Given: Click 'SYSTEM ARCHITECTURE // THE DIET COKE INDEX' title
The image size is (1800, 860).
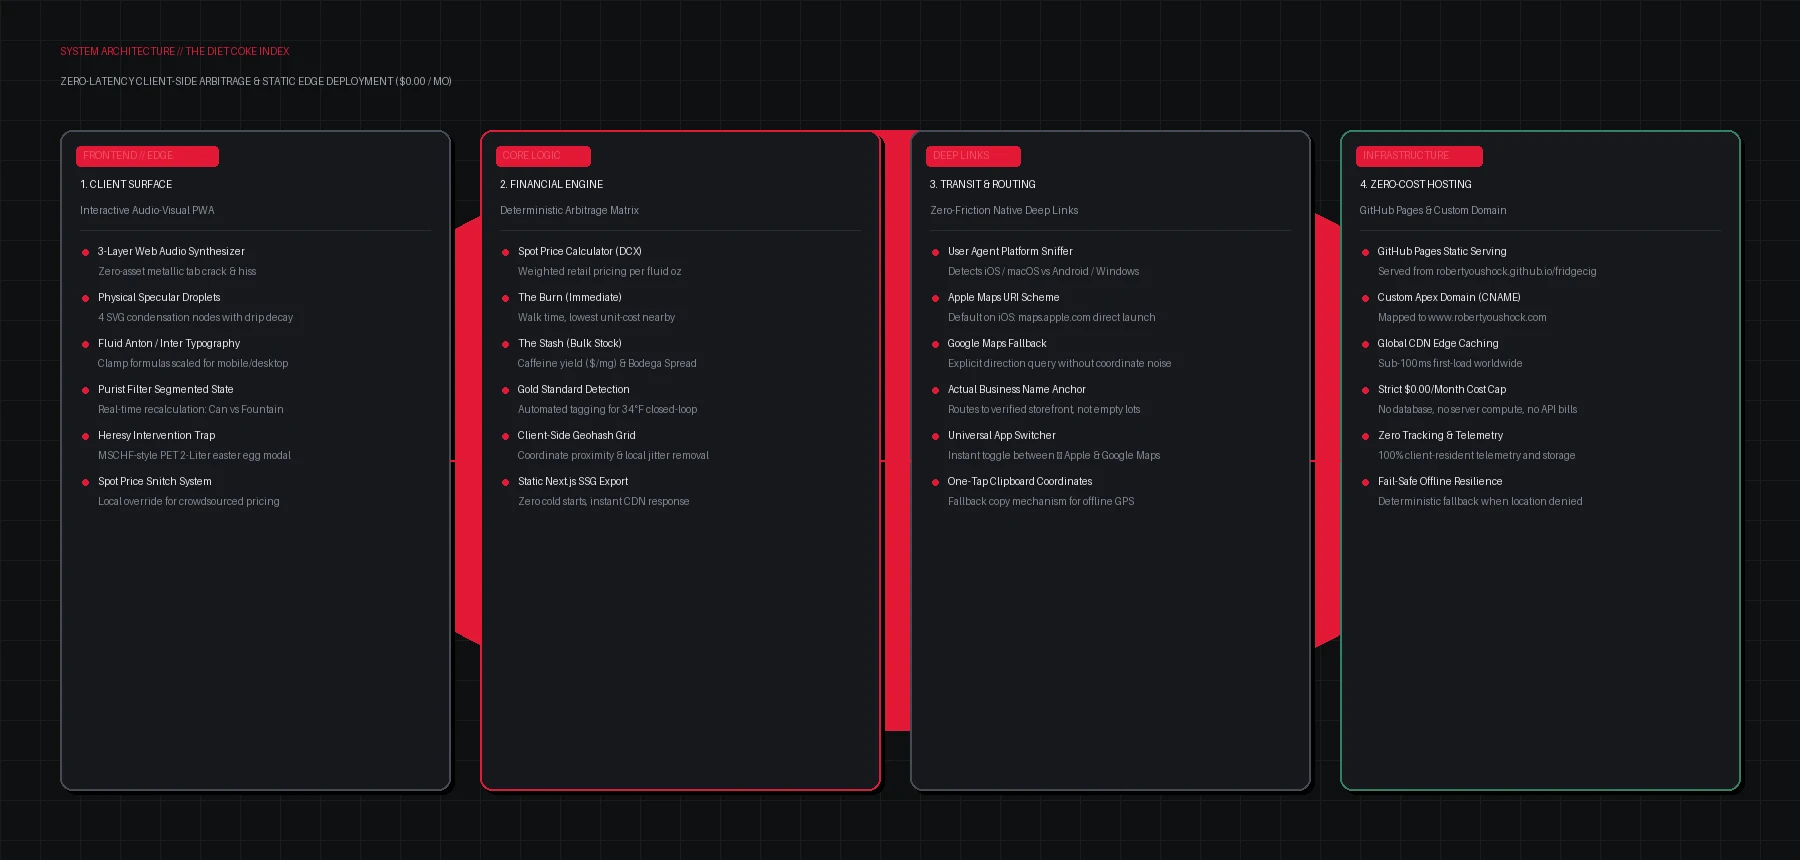Looking at the screenshot, I should coord(175,51).
